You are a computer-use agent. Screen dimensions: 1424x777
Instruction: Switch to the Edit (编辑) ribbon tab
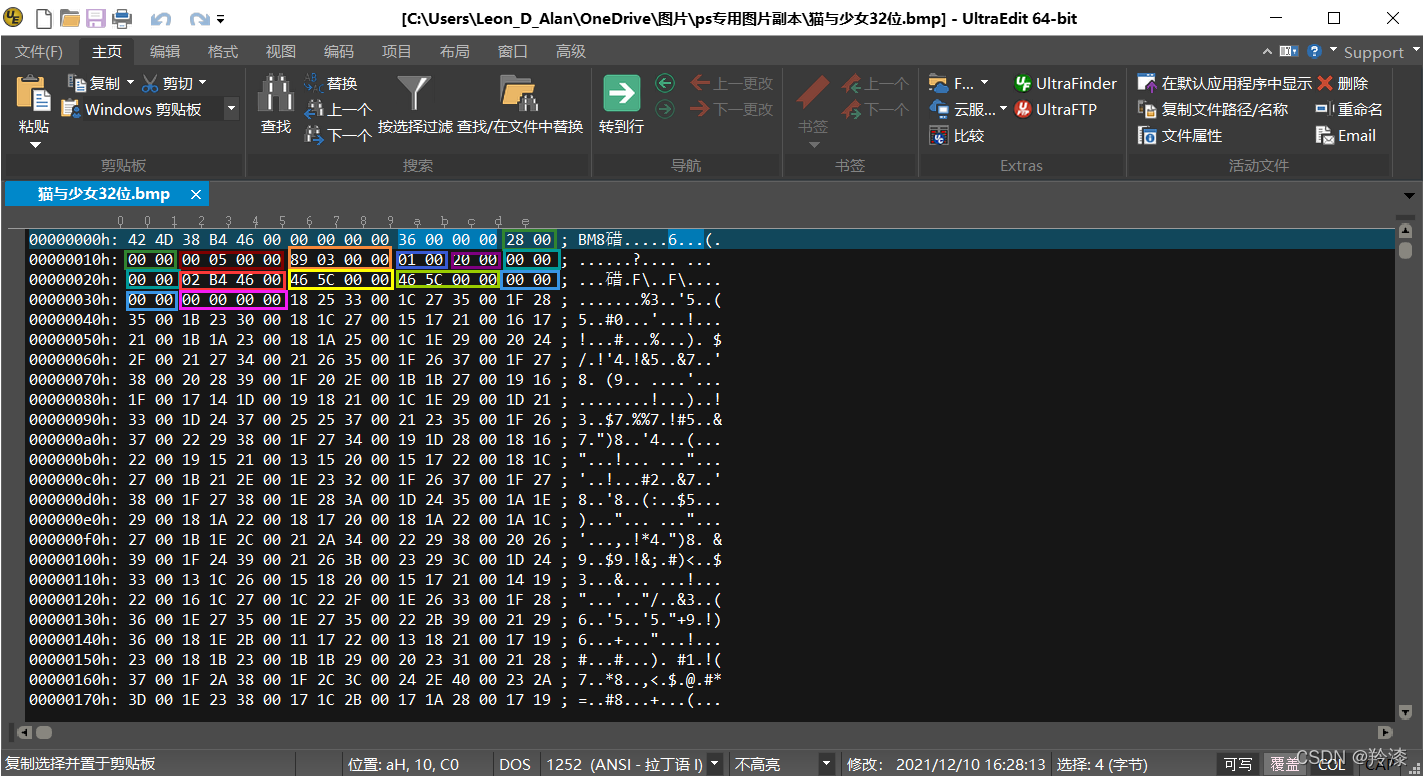(x=165, y=51)
